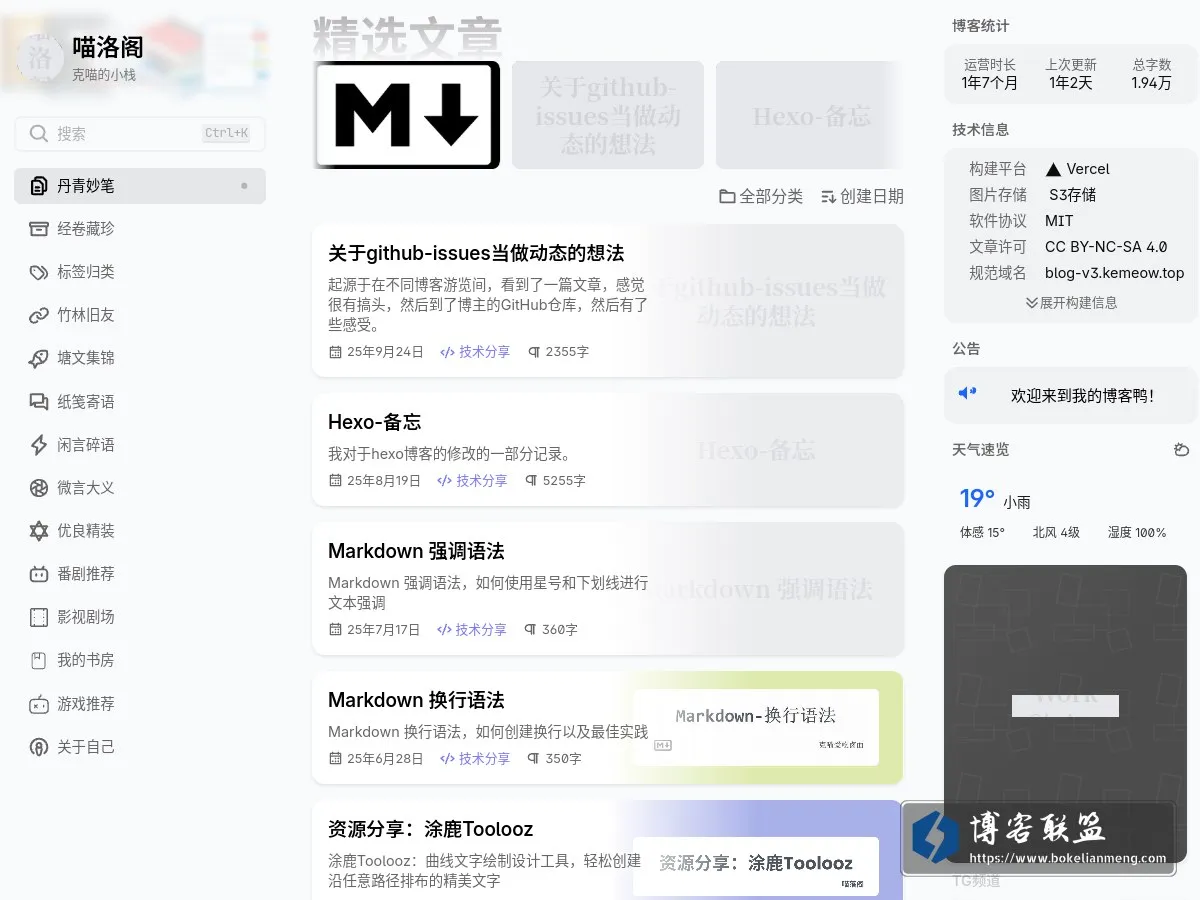Click the 墉文集锦 rocket icon

coord(39,358)
